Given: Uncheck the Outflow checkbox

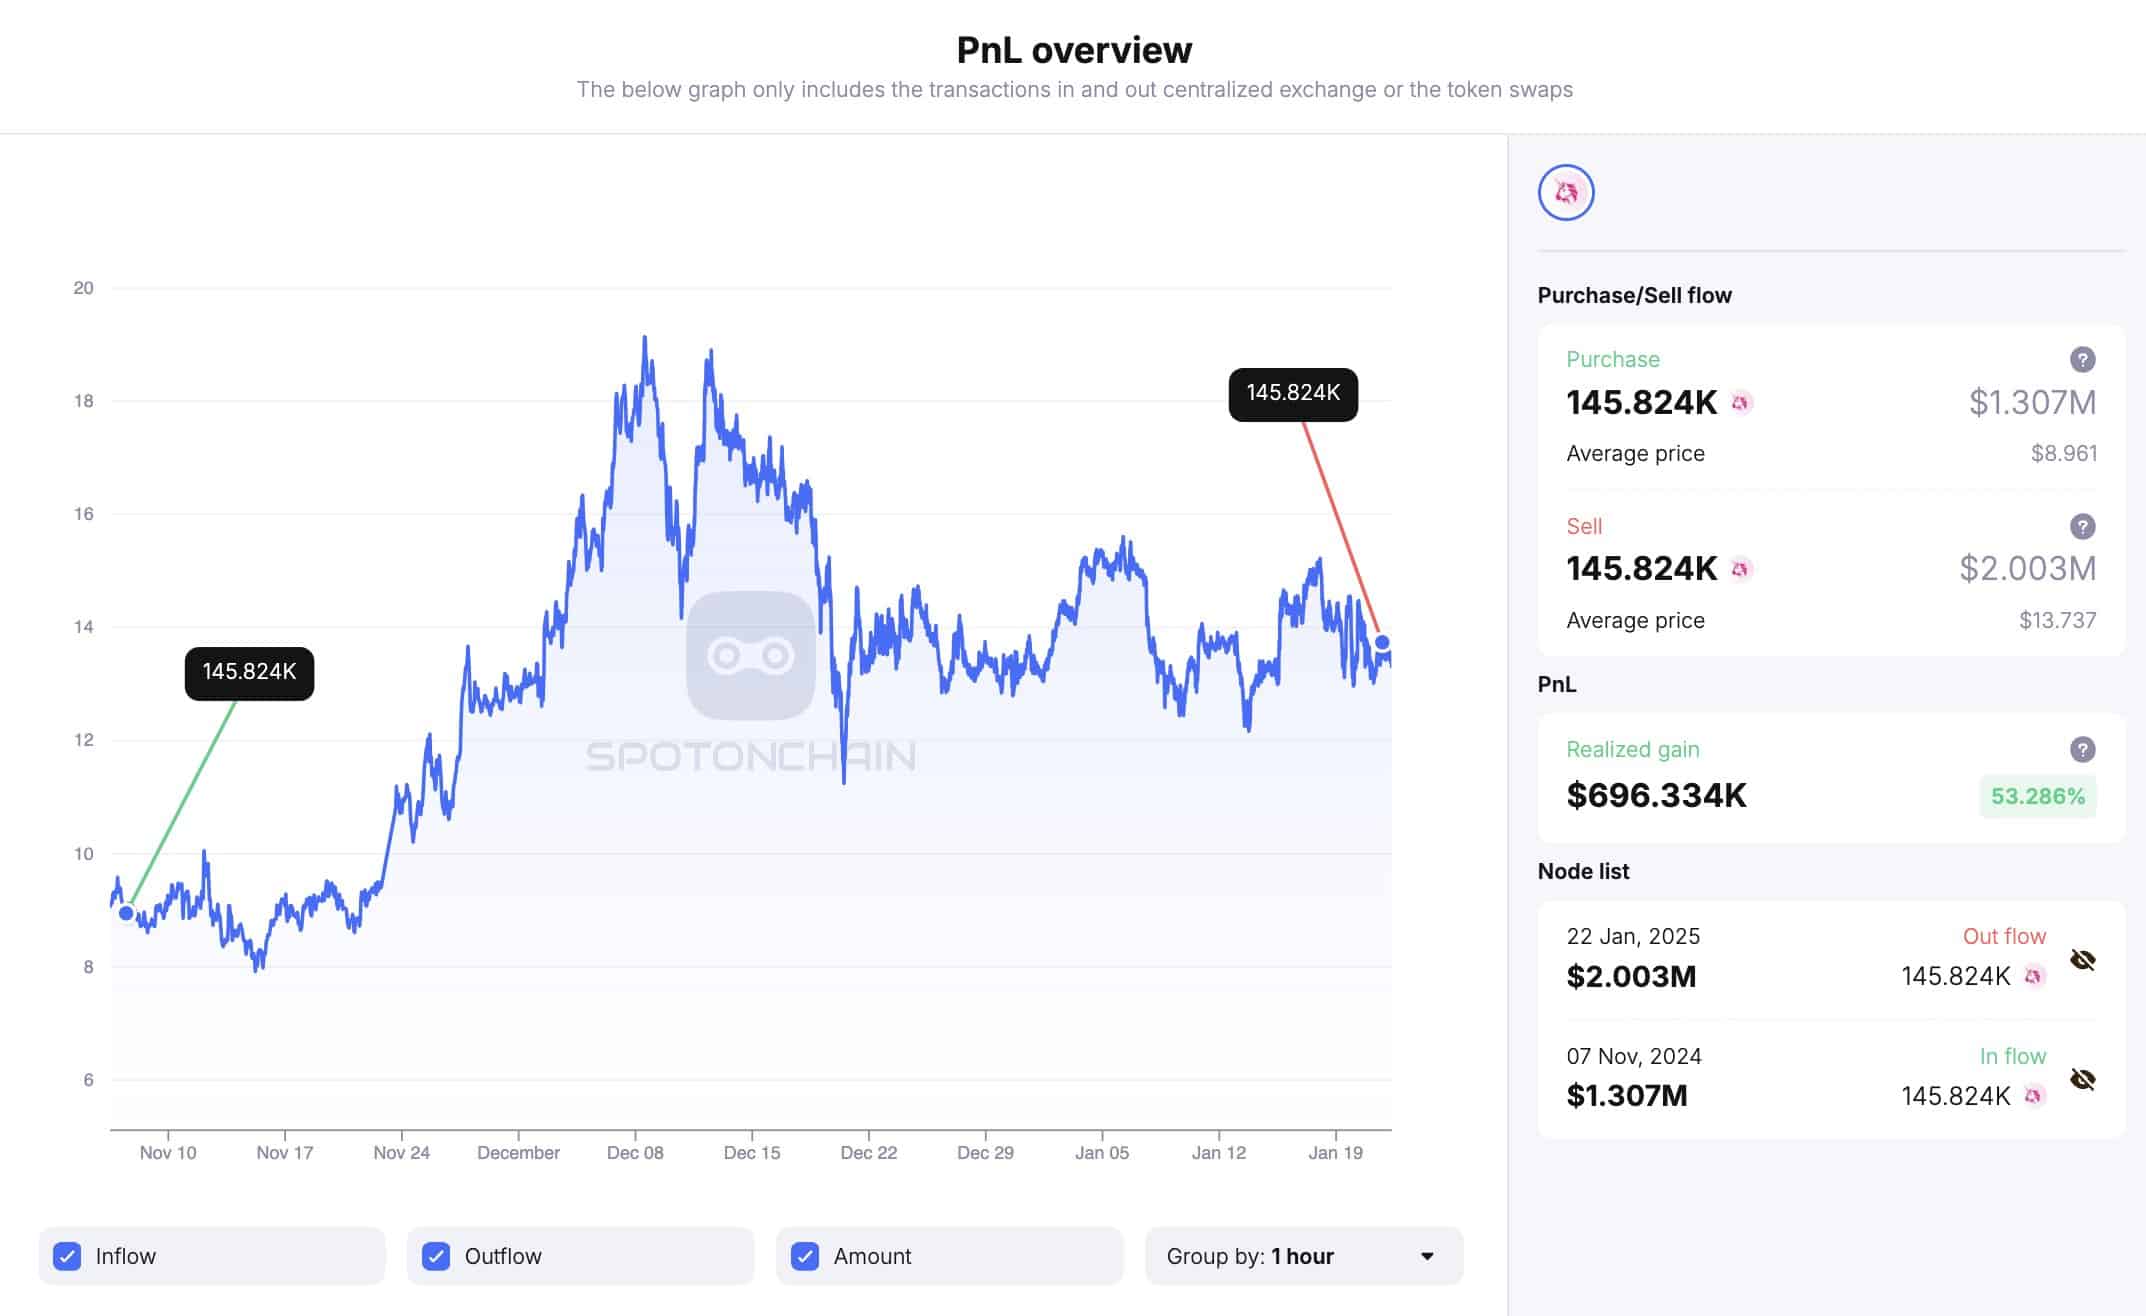Looking at the screenshot, I should [436, 1256].
